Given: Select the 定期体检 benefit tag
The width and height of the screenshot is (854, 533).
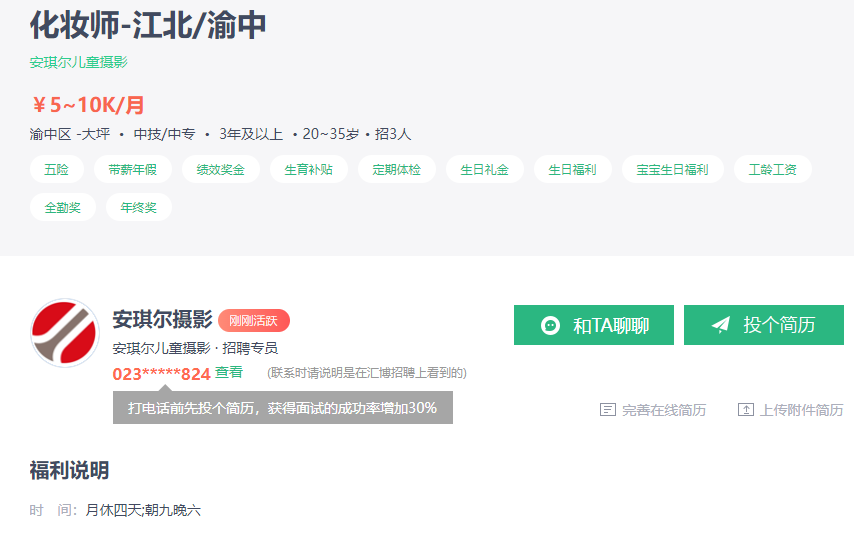Looking at the screenshot, I should coord(396,169).
